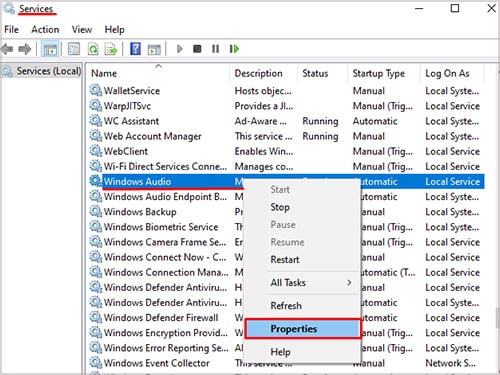Click the gear icon beside Windows Audio
Viewport: 500px width, 375px height.
click(96, 181)
